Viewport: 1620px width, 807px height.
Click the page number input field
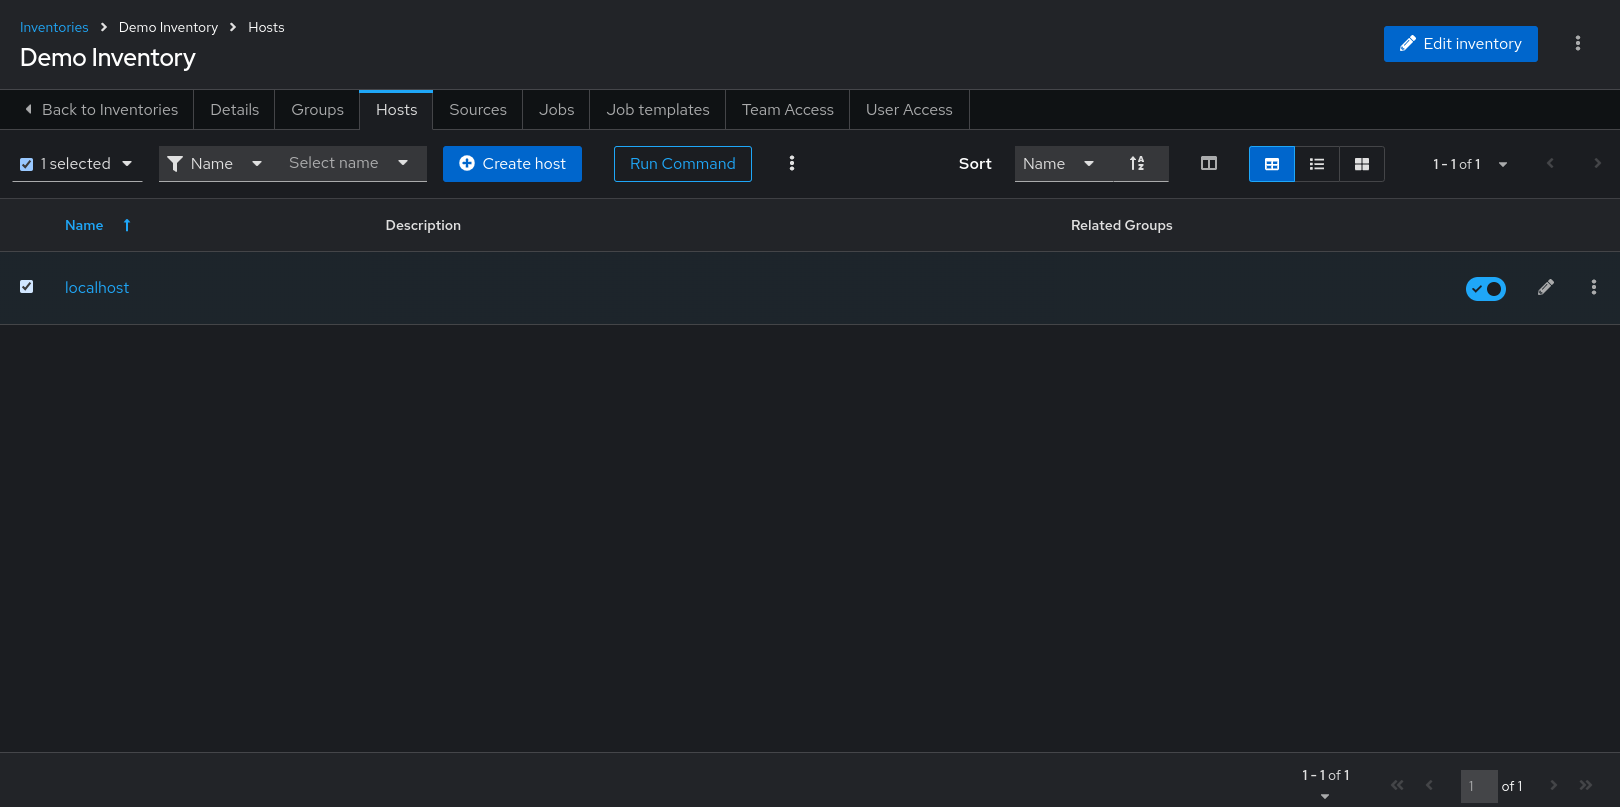point(1479,786)
